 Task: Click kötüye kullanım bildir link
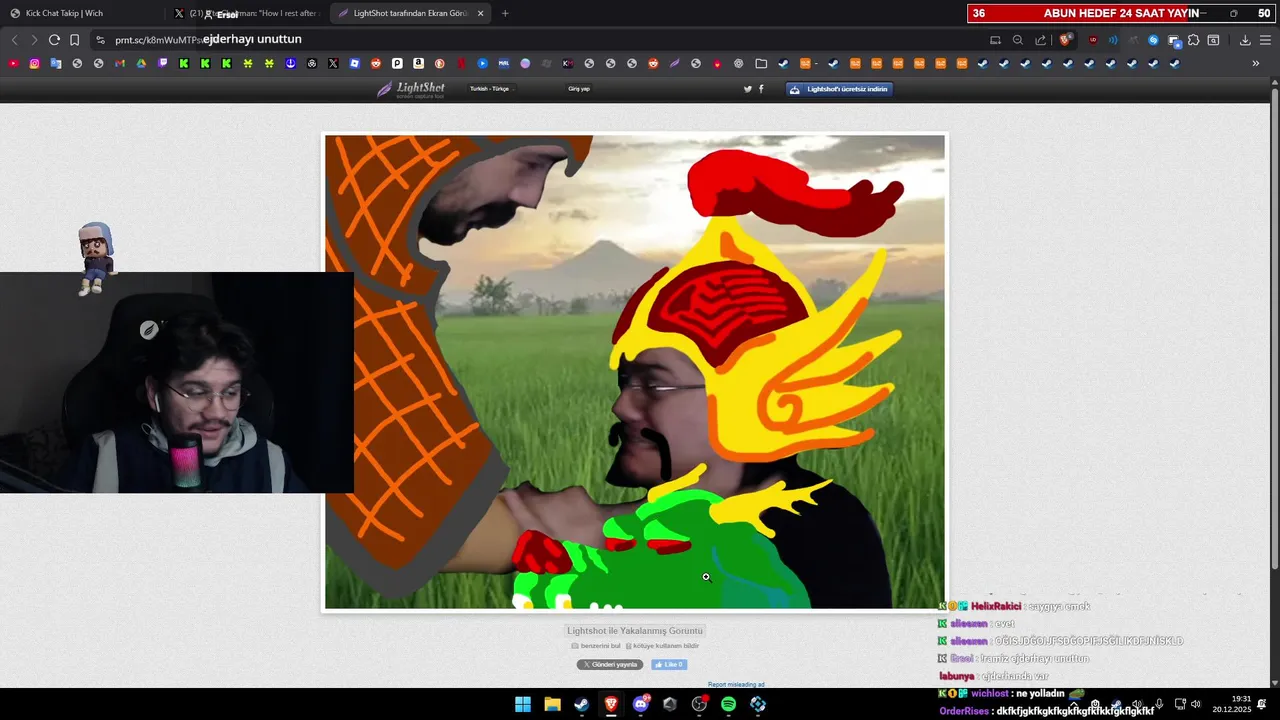click(x=662, y=646)
